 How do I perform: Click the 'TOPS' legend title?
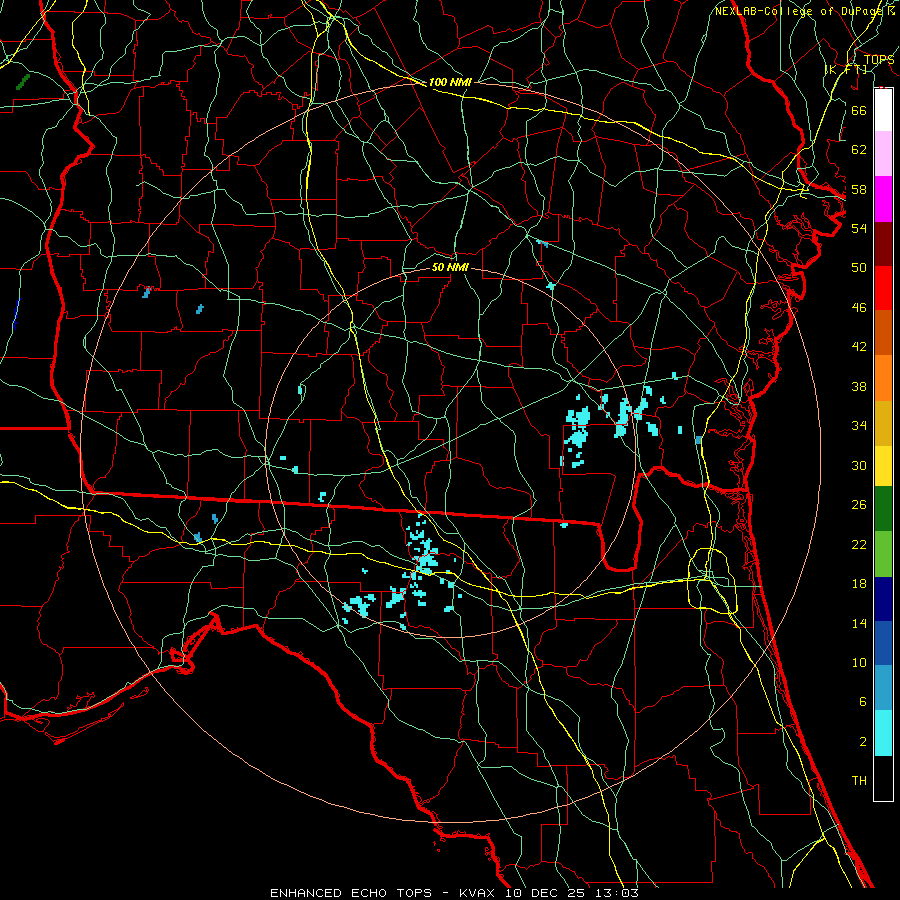pyautogui.click(x=879, y=59)
